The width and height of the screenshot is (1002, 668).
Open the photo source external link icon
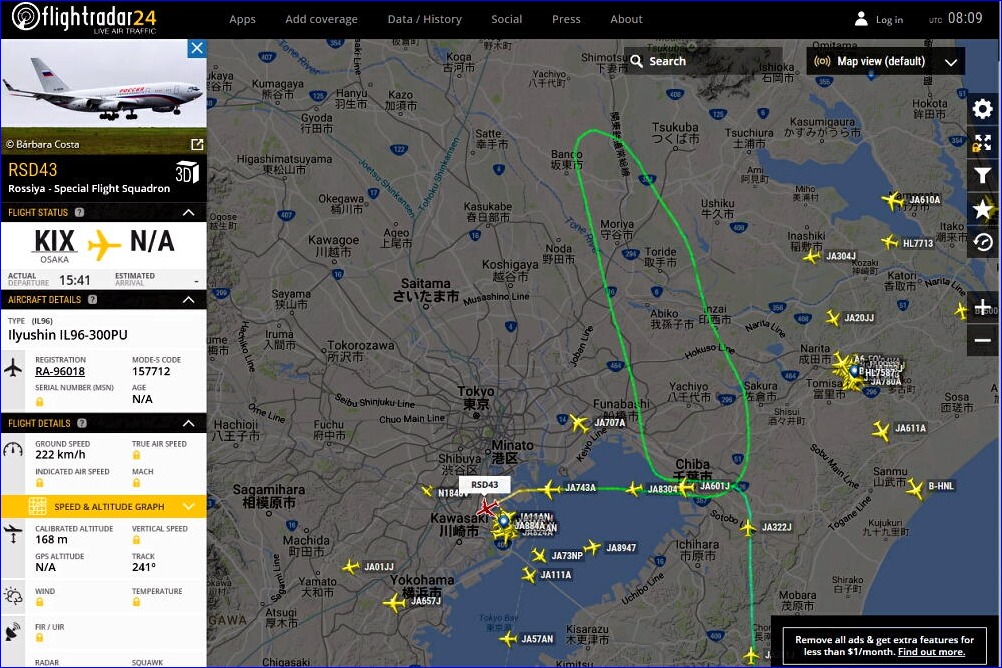(x=197, y=144)
